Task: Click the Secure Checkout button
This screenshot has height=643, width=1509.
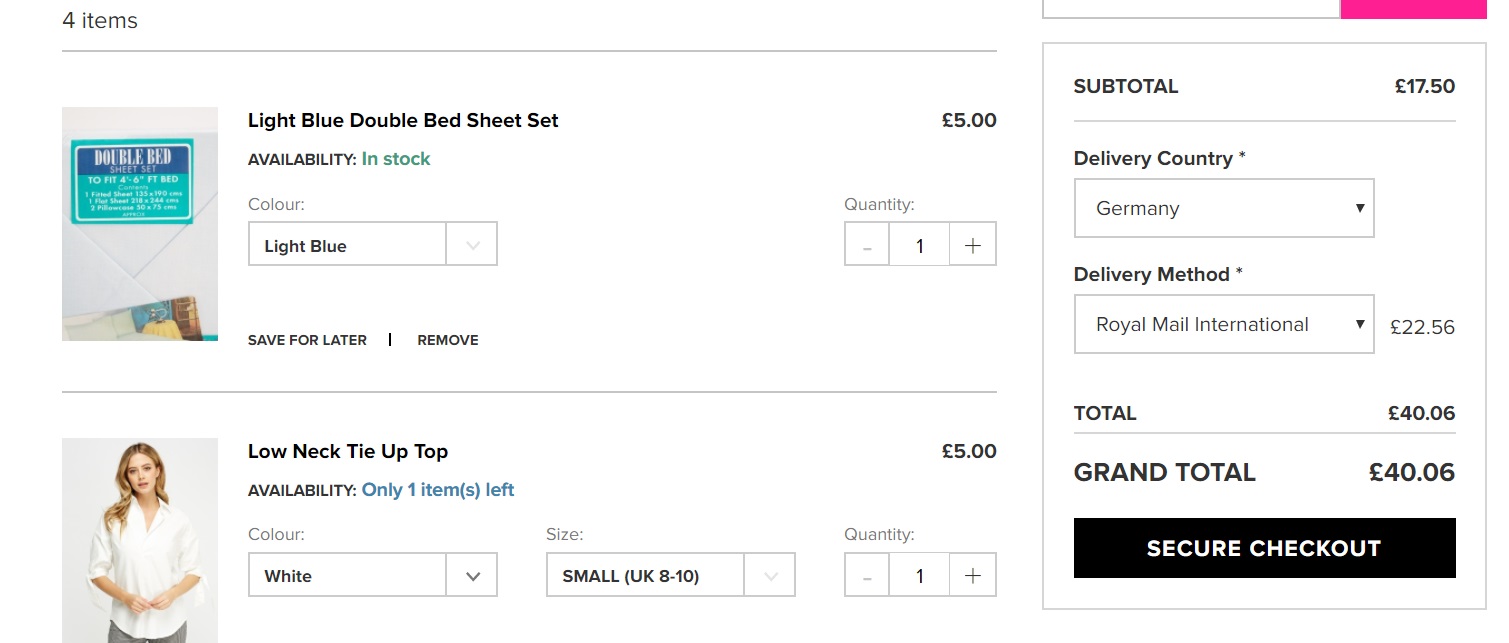Action: pos(1264,548)
